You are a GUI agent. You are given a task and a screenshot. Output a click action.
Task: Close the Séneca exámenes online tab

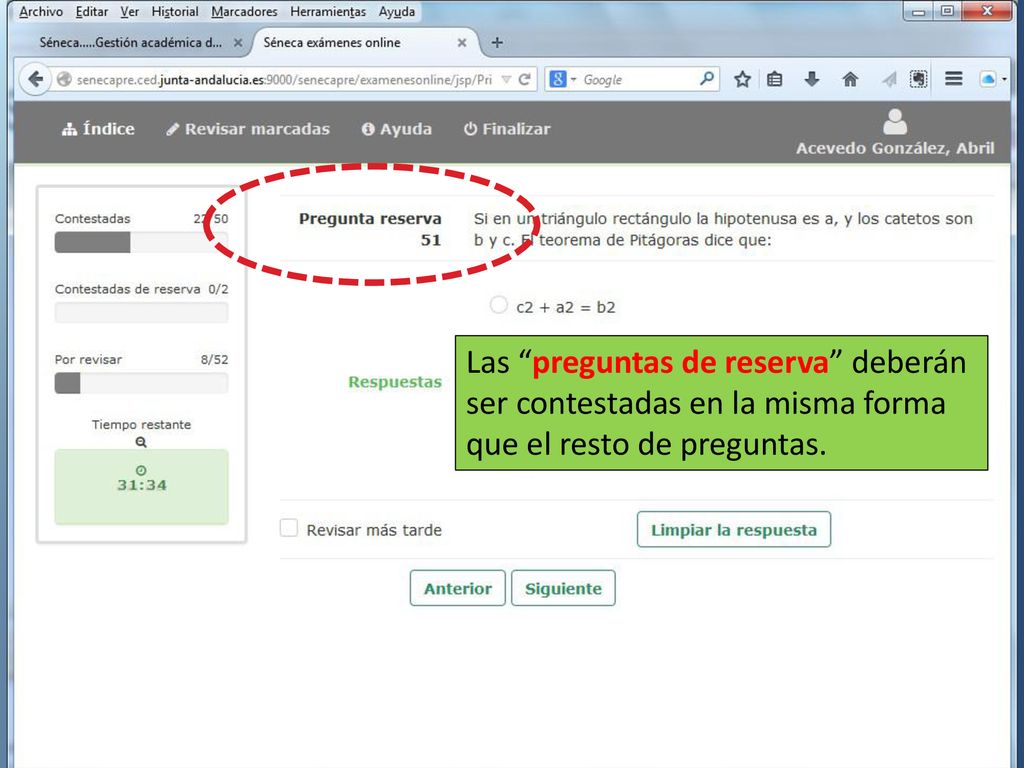(x=462, y=42)
